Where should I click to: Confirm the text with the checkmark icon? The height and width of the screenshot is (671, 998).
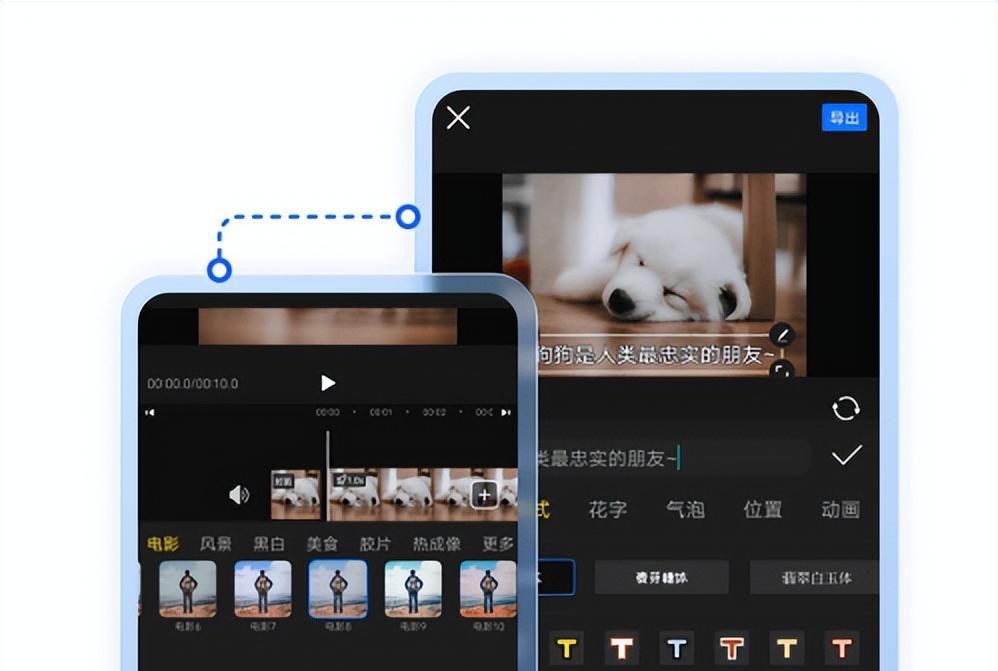tap(847, 455)
